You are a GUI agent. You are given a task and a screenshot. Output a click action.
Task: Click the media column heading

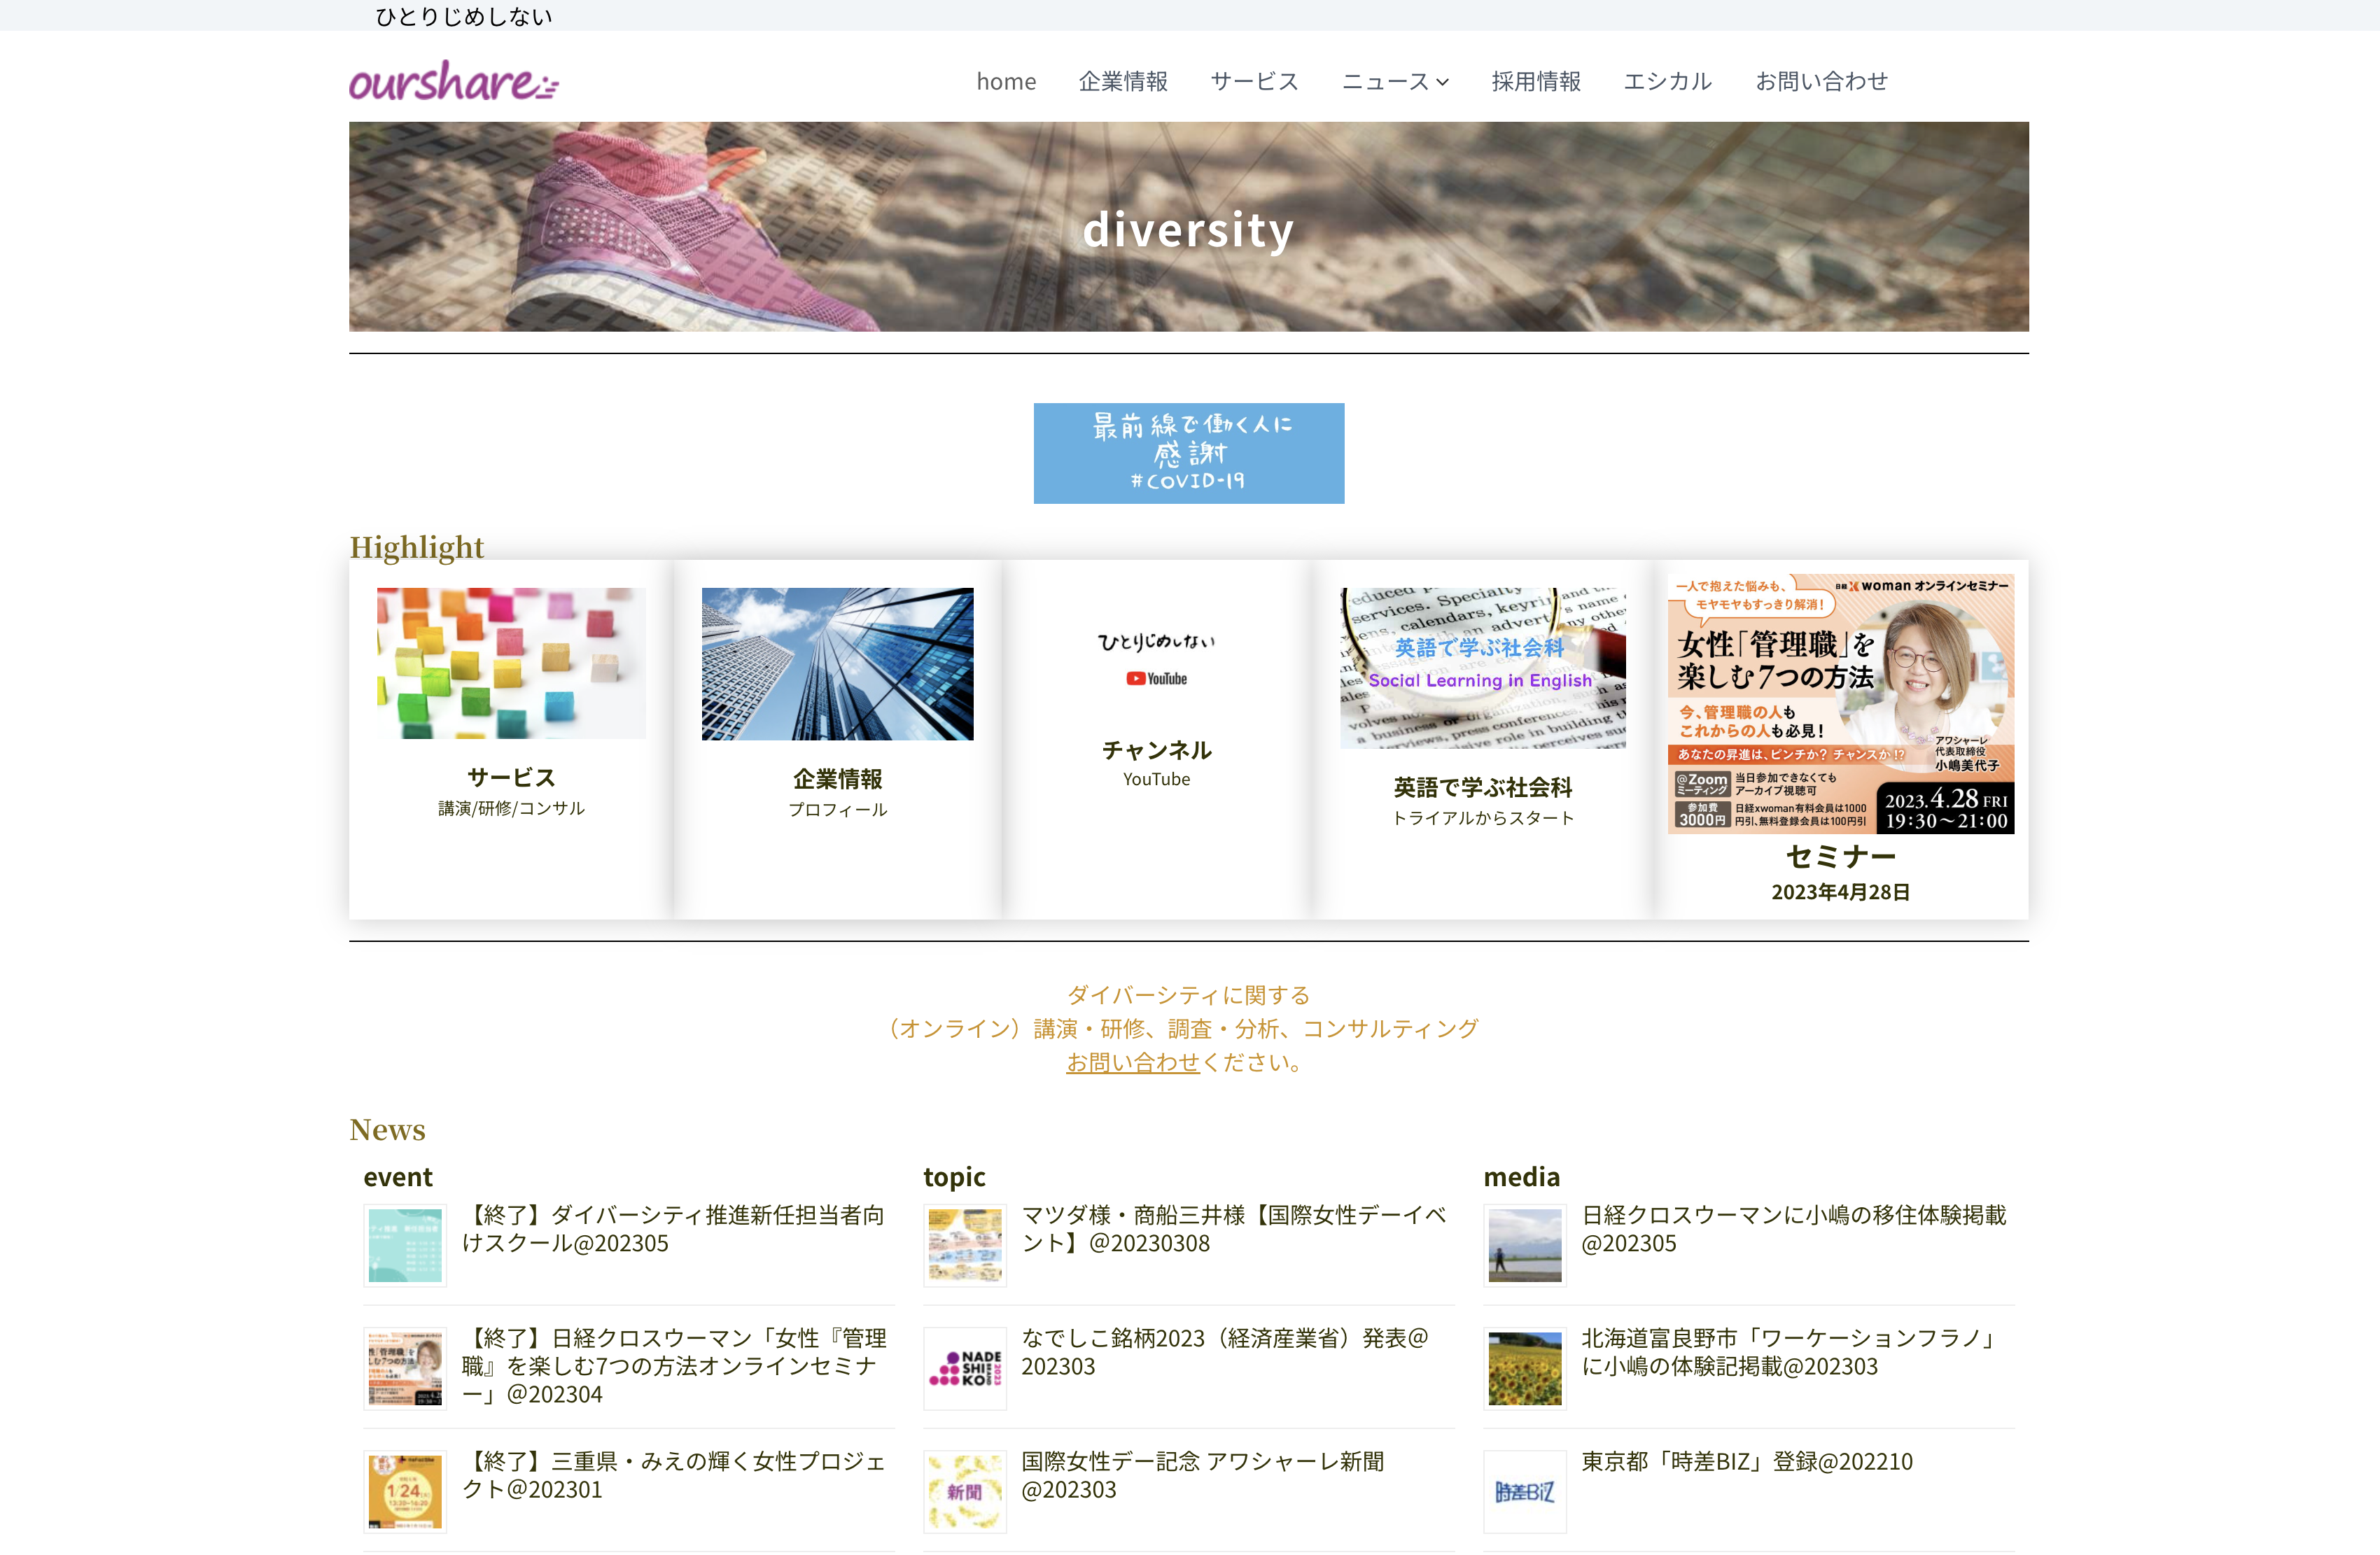[x=1521, y=1177]
